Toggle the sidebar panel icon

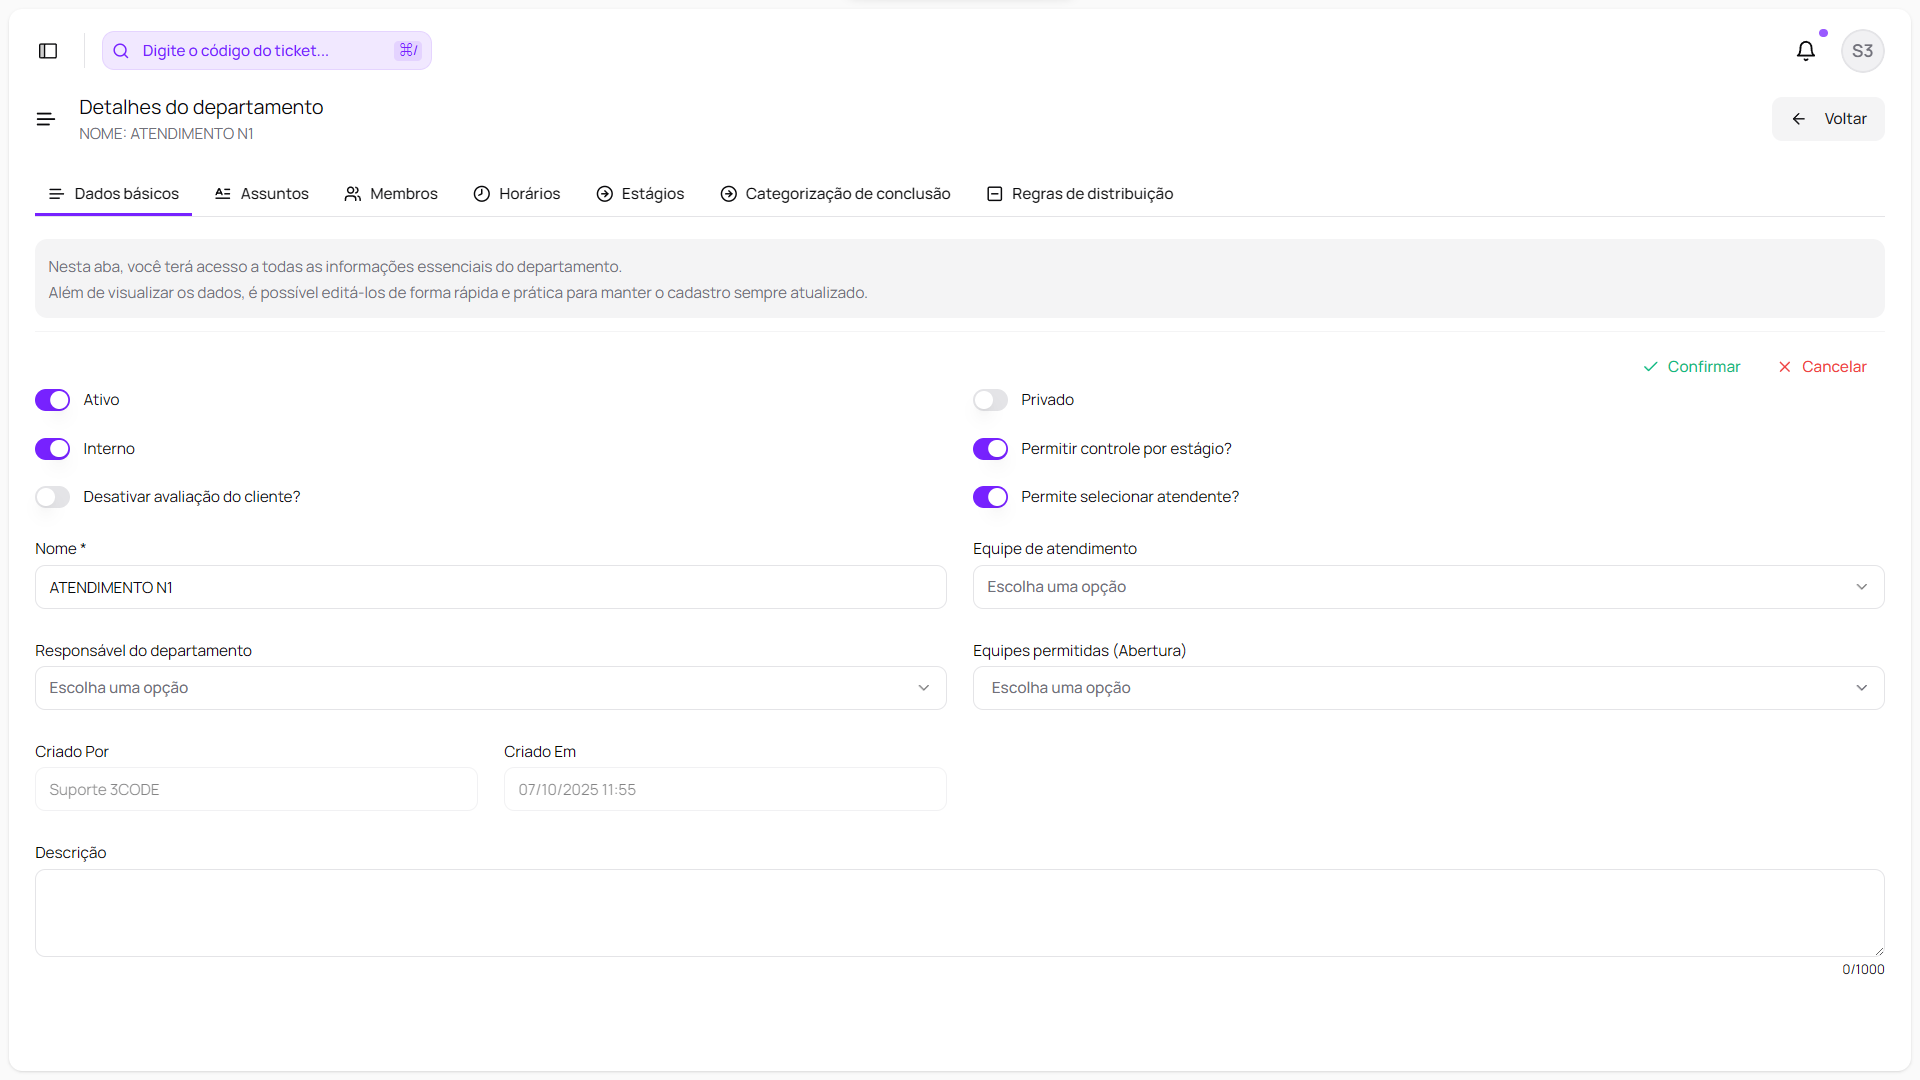48,51
